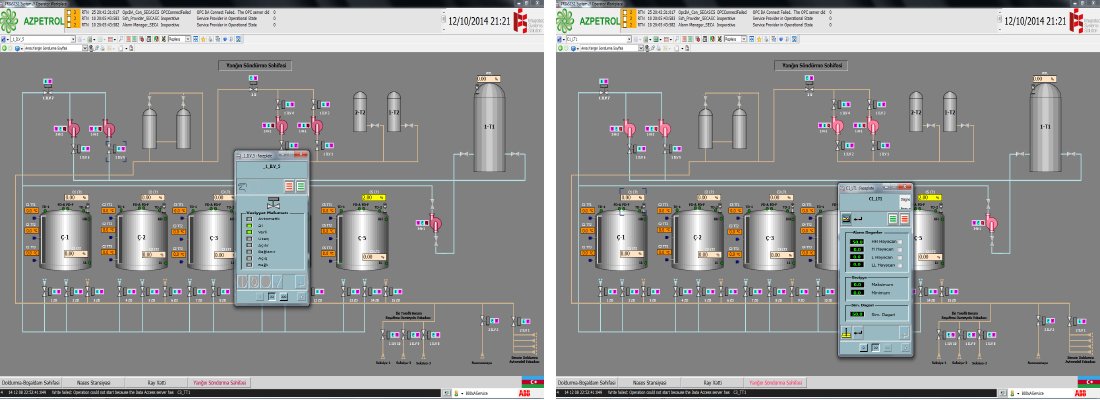
Task: Toggle the HH Həyəcan checkbox in C5_LT1 faceplate
Action: tap(902, 242)
